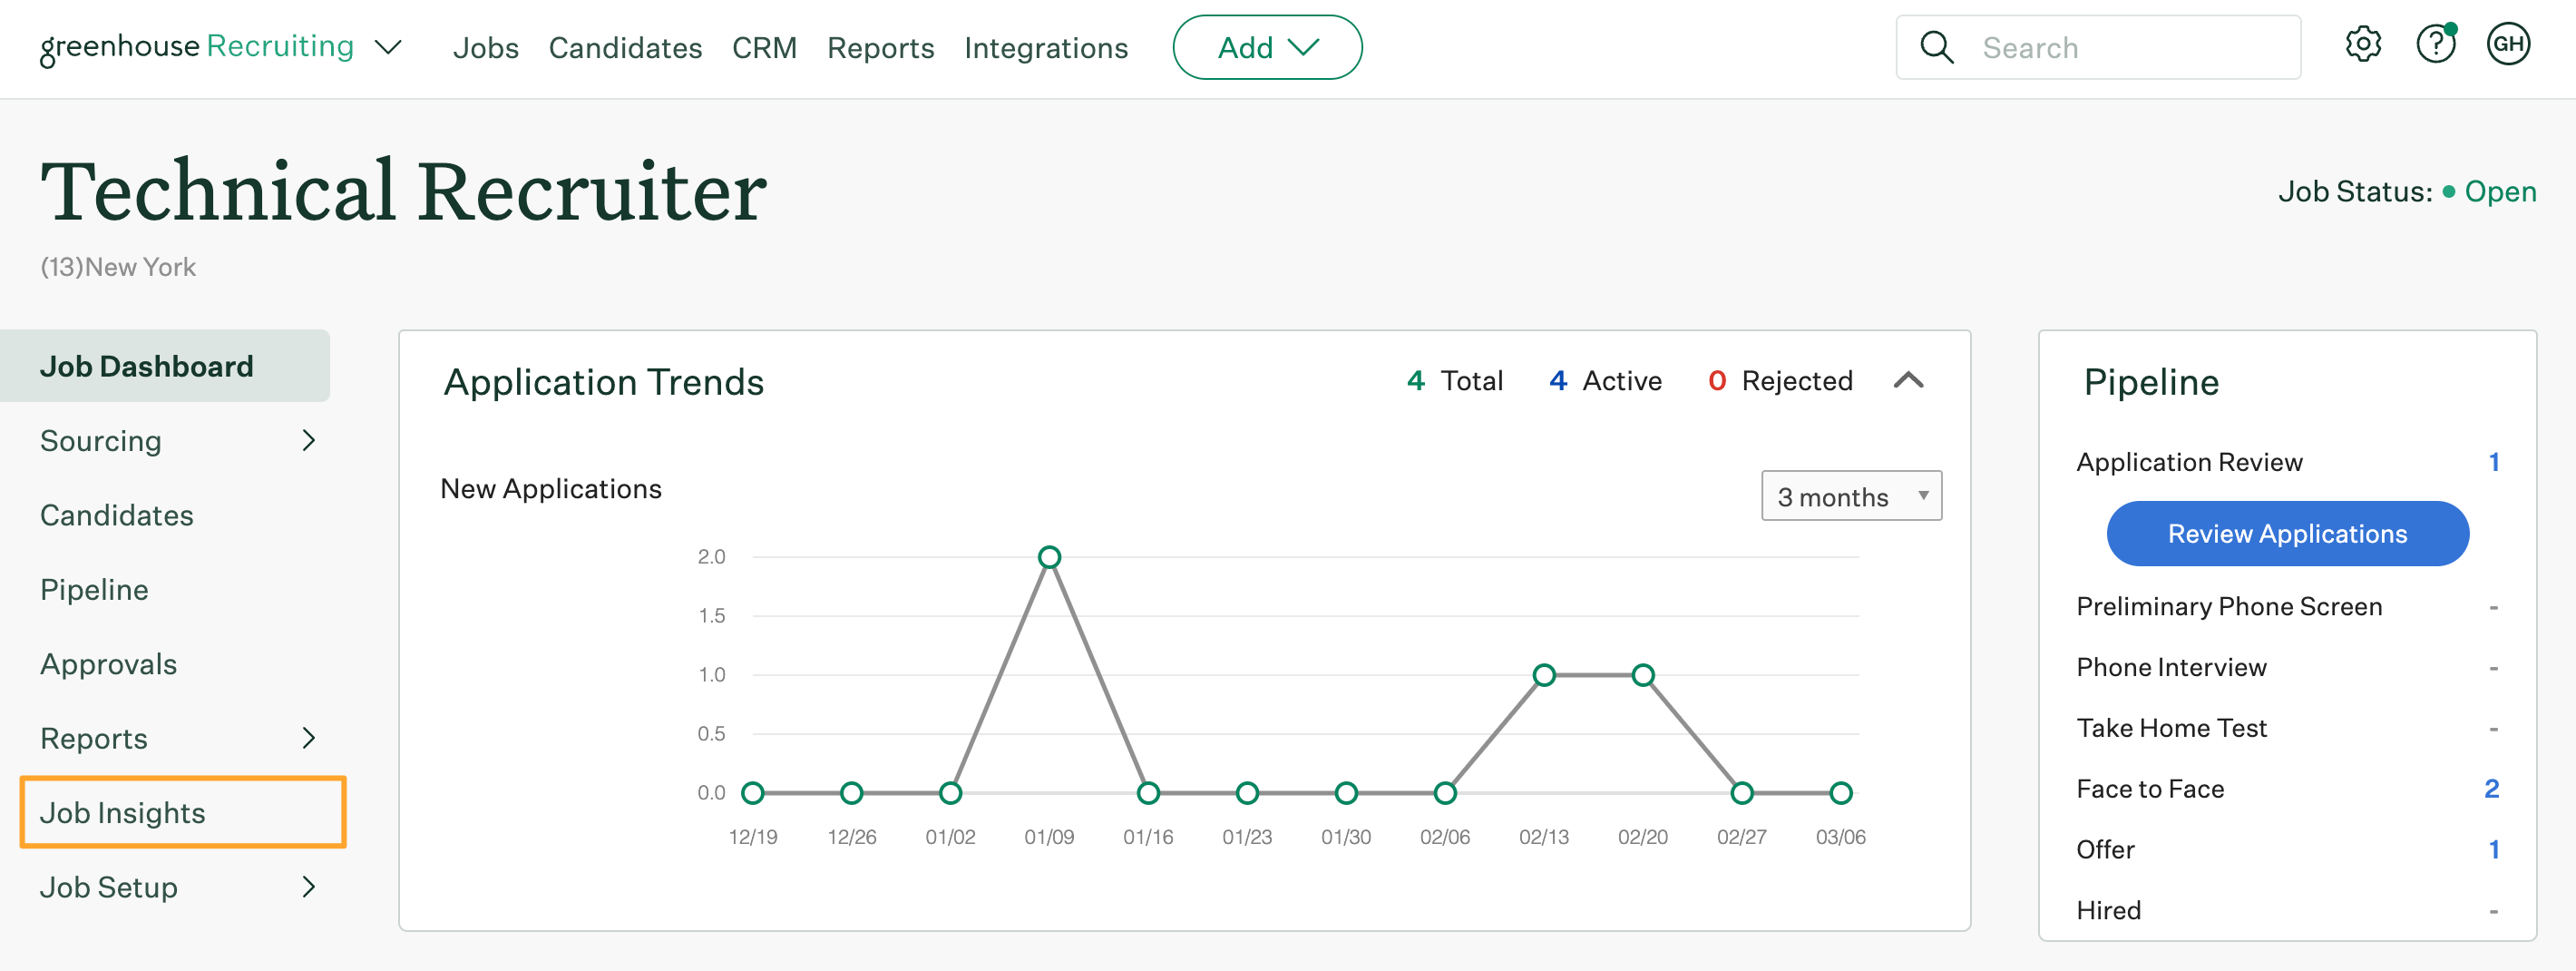2576x971 pixels.
Task: Expand the Sourcing sidebar submenu
Action: coord(308,440)
